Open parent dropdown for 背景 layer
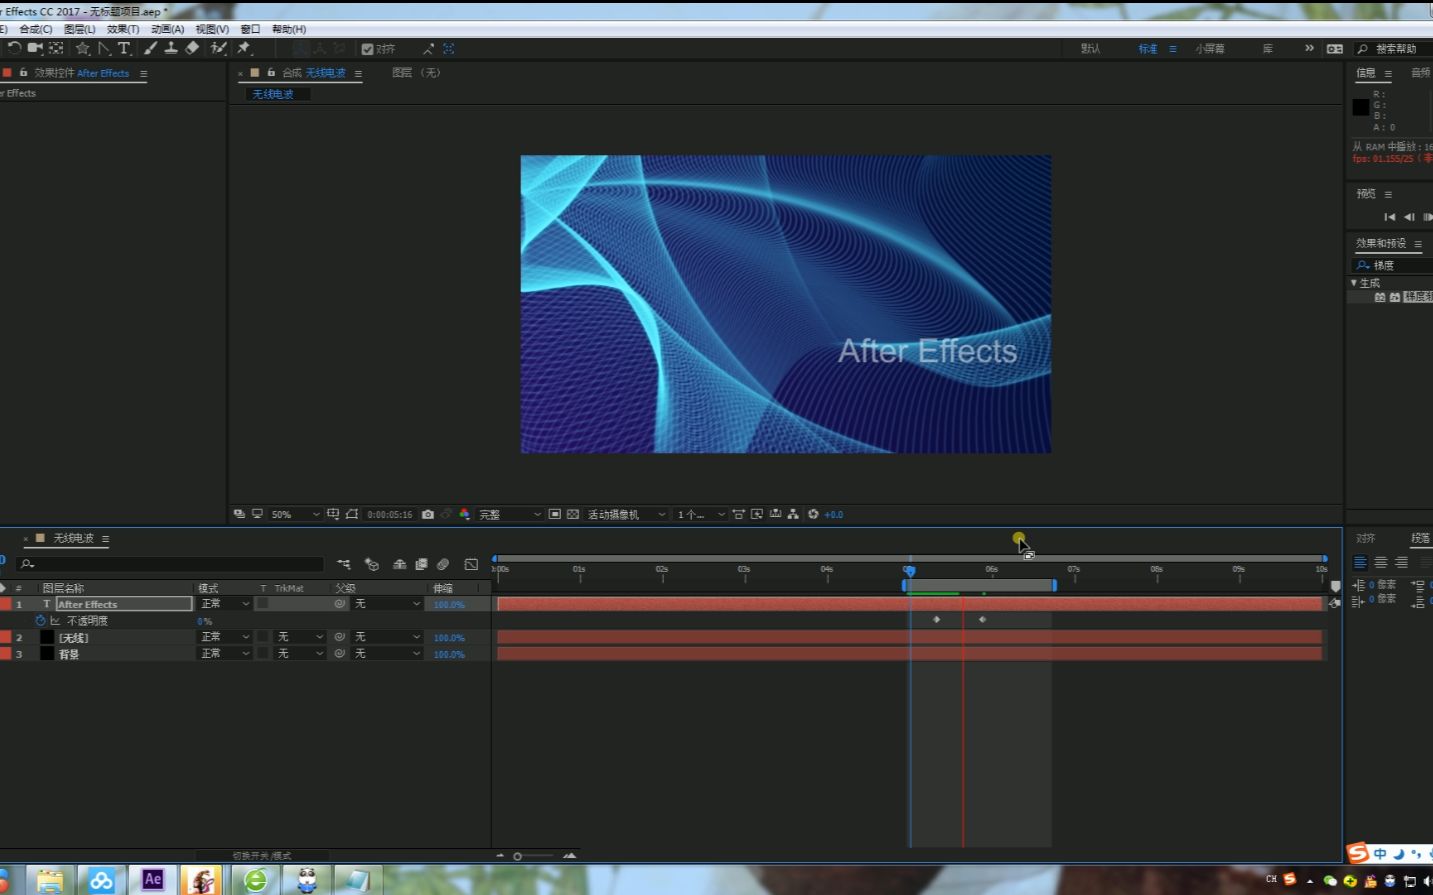The width and height of the screenshot is (1433, 895). [x=388, y=654]
